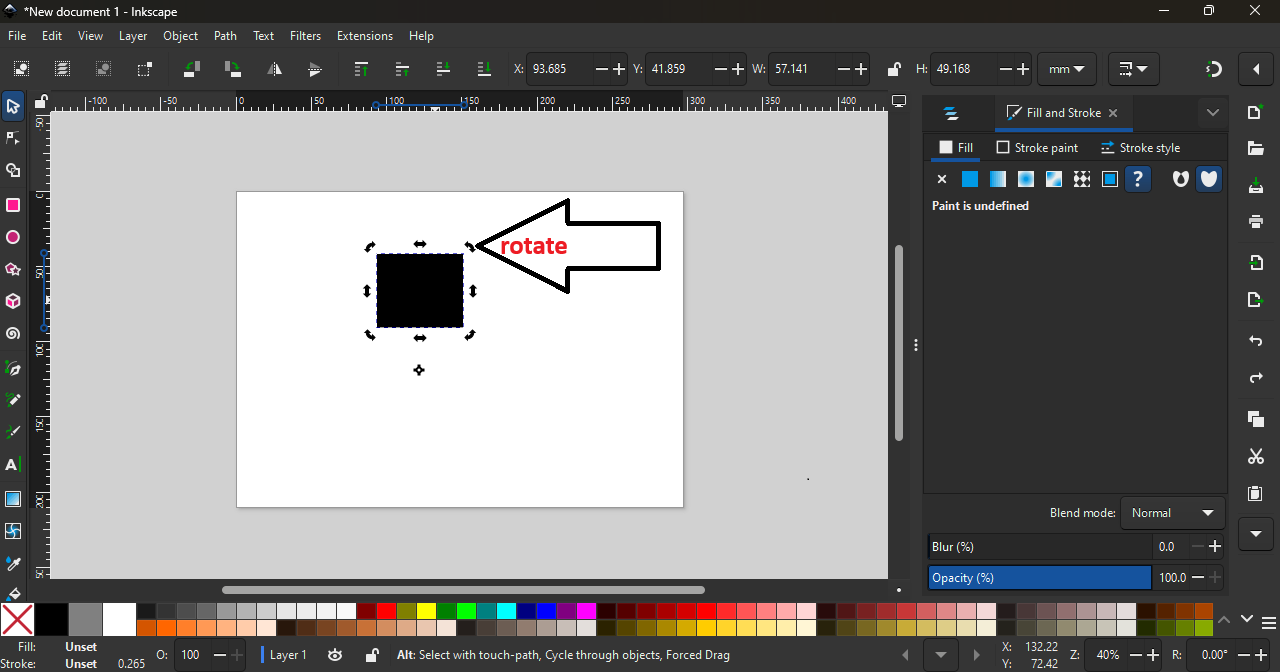Activate the Spiral tool
Screen dimensions: 1280x672
(x=13, y=335)
